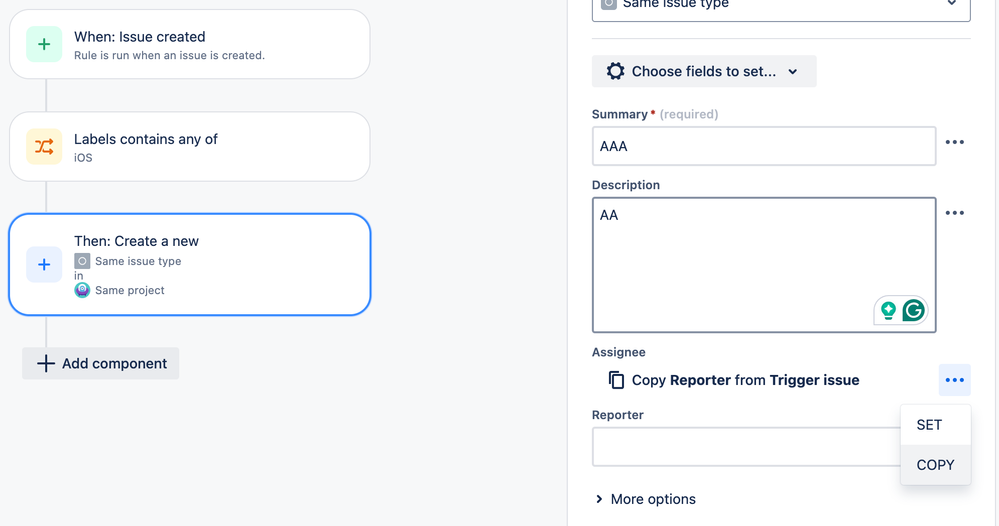999x526 pixels.
Task: Select the When: Issue created card
Action: pos(190,45)
